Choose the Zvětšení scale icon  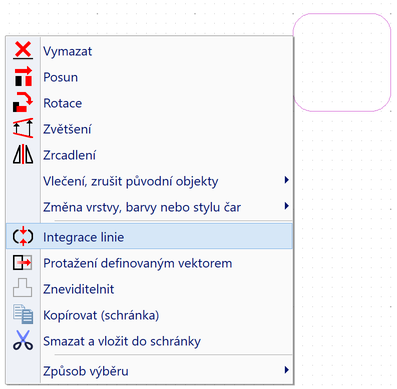(23, 128)
